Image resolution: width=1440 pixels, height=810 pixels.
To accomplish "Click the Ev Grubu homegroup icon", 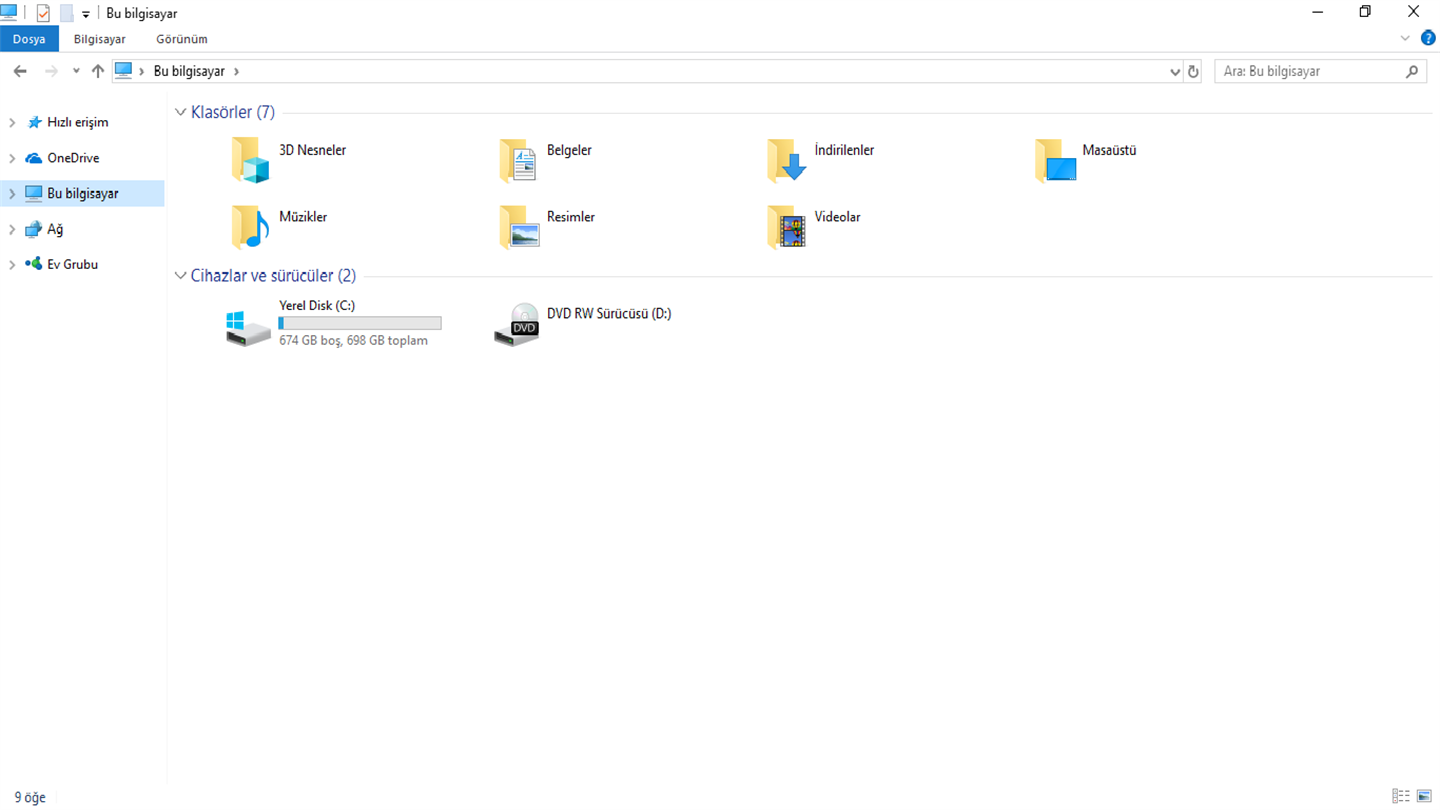I will (34, 264).
